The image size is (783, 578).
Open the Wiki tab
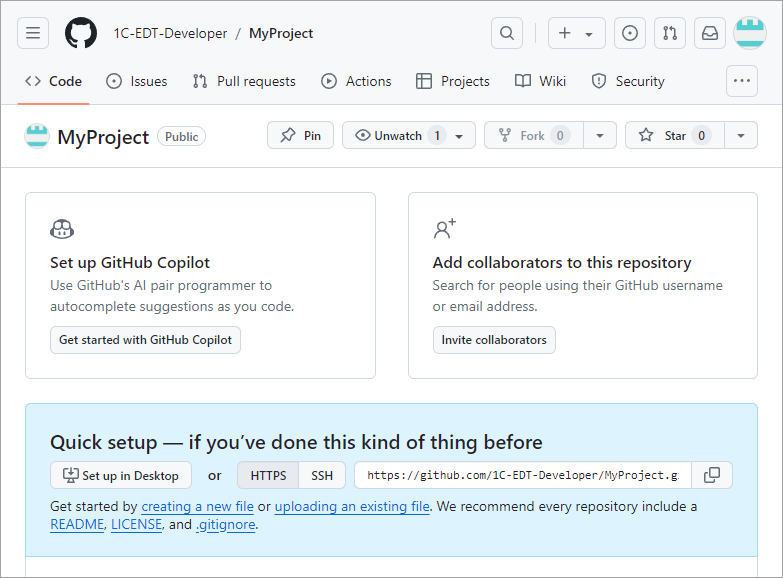[x=540, y=81]
